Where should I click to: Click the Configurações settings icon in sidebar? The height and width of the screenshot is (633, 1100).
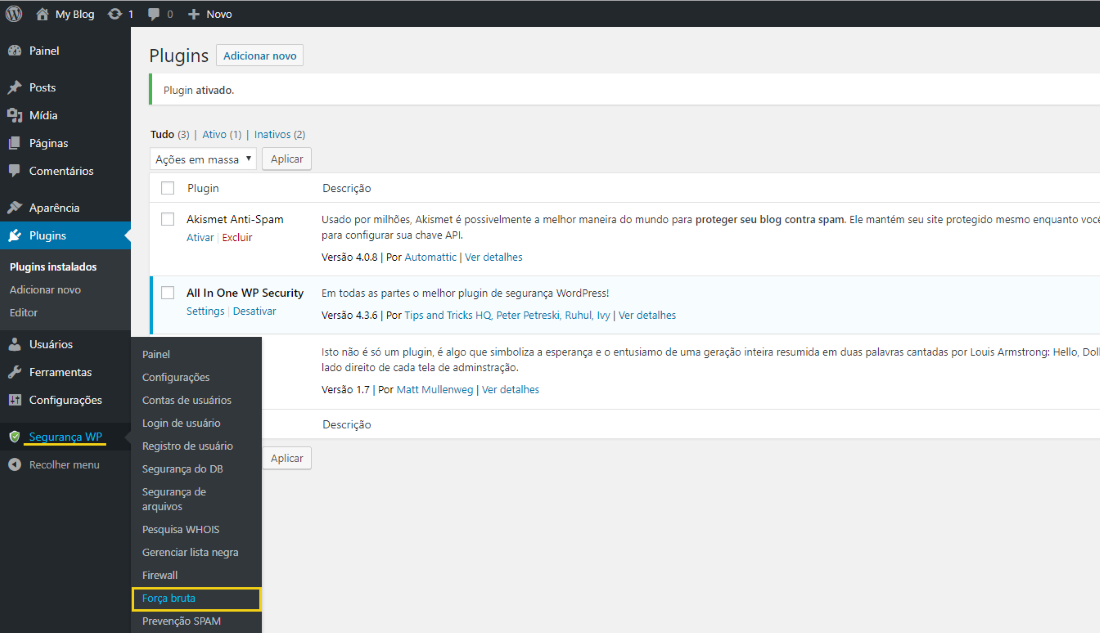[15, 400]
